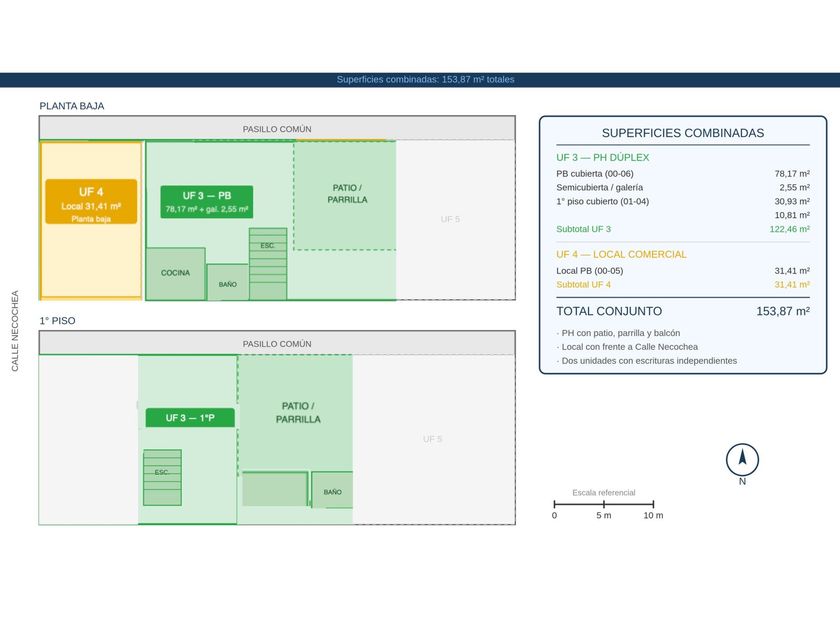Click the "SUPERFICIES COMBINADAS" panel title

click(682, 133)
